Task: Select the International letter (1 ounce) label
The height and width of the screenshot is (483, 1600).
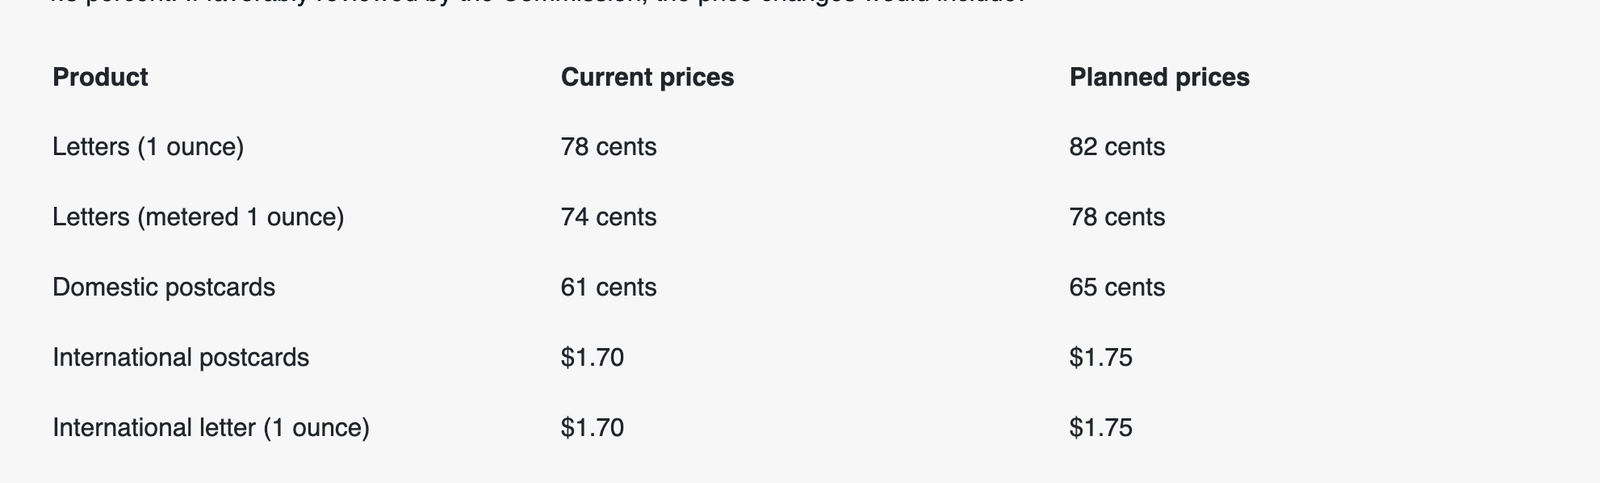Action: pos(210,427)
